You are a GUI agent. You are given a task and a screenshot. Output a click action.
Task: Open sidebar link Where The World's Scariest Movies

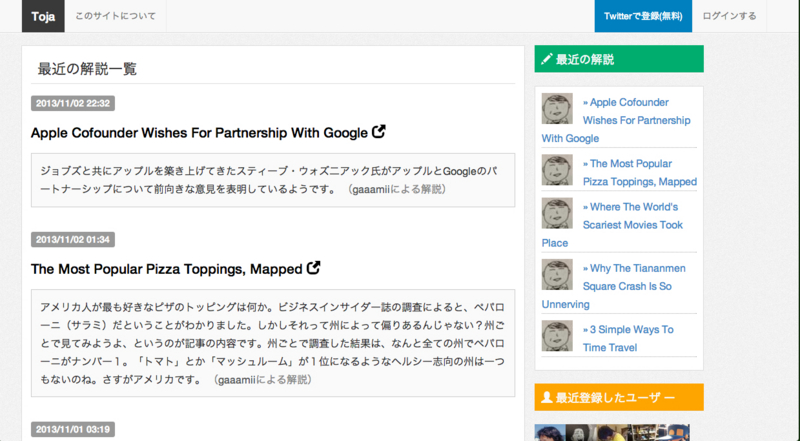pyautogui.click(x=612, y=225)
